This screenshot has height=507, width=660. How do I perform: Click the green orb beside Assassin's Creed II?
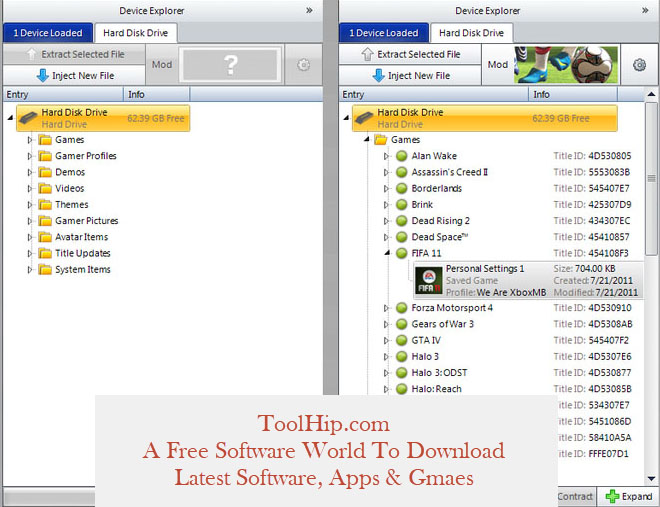pos(402,172)
